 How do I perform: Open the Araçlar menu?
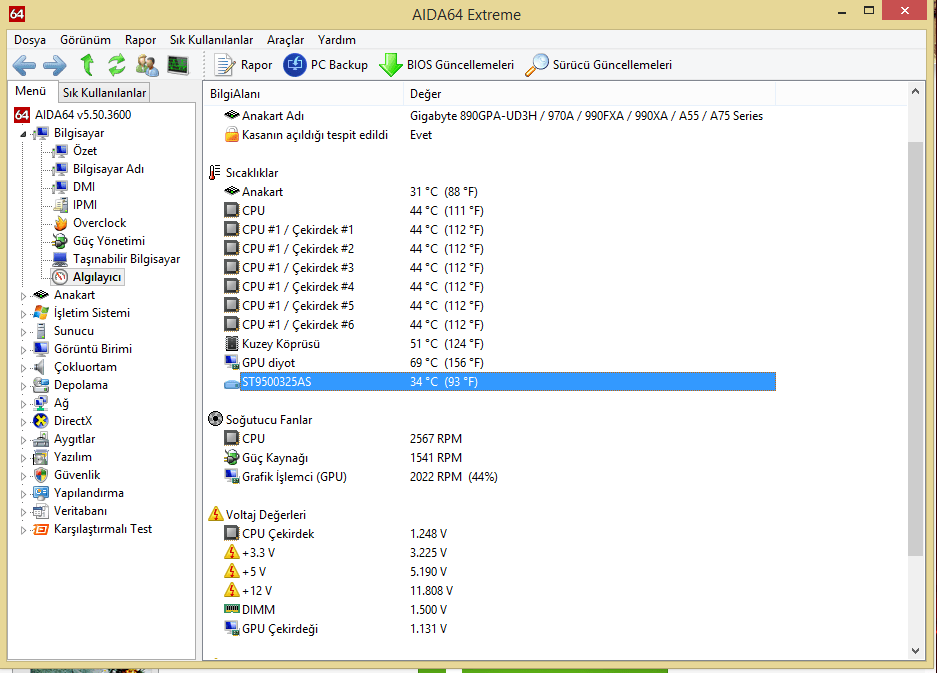click(x=286, y=40)
